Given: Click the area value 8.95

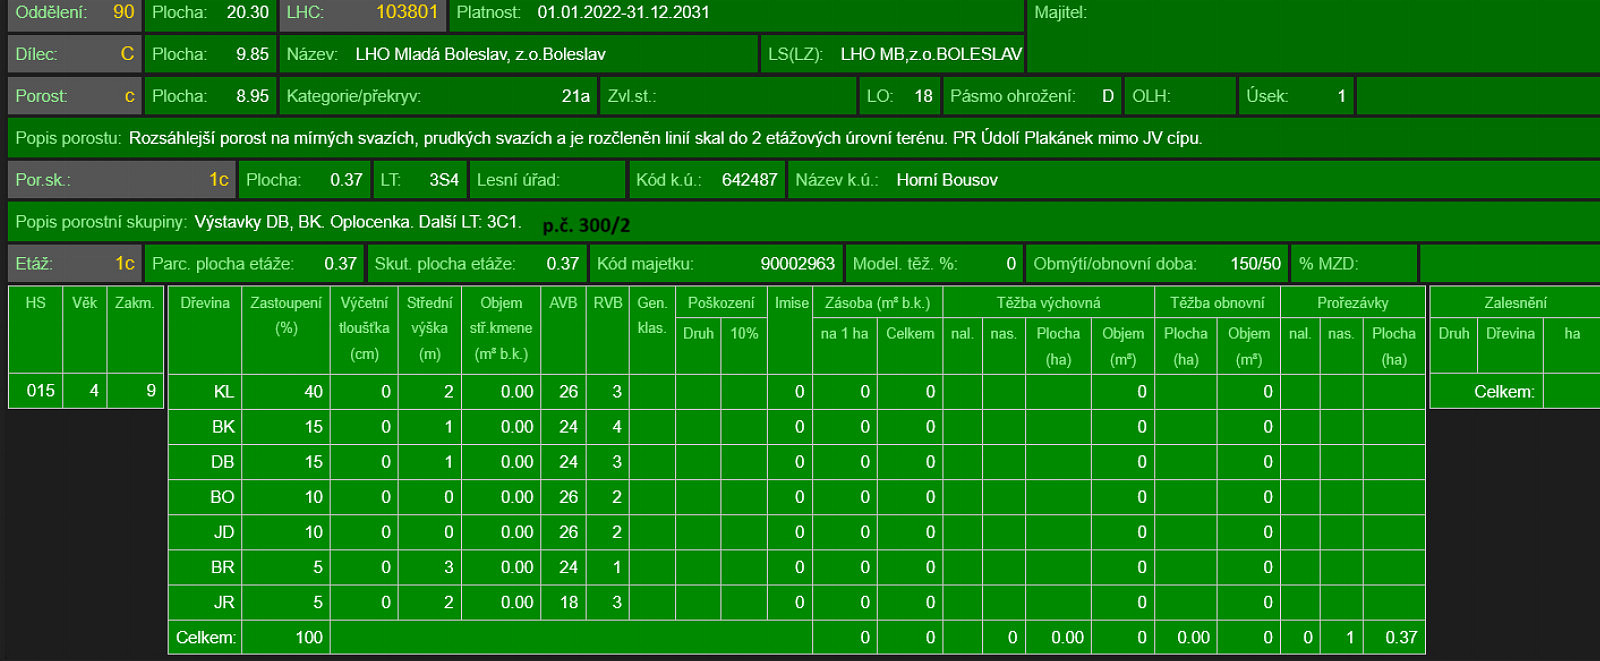Looking at the screenshot, I should [252, 96].
